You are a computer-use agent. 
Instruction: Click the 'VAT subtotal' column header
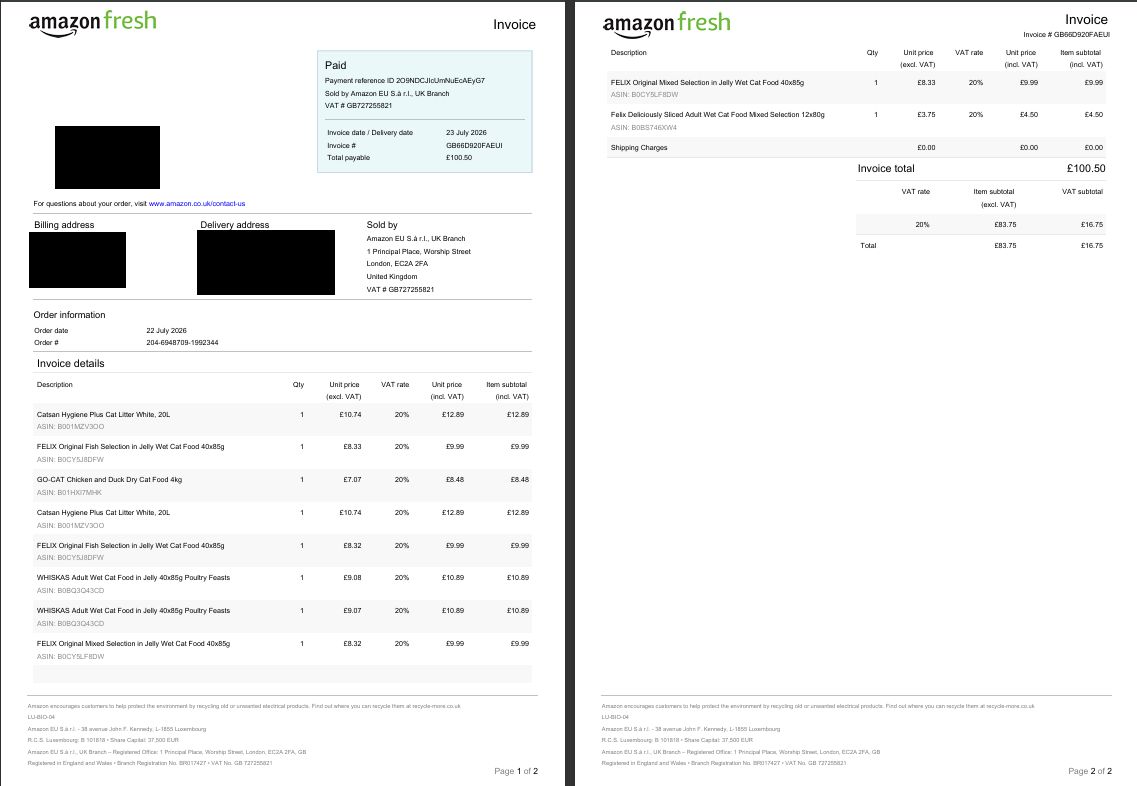point(1082,191)
